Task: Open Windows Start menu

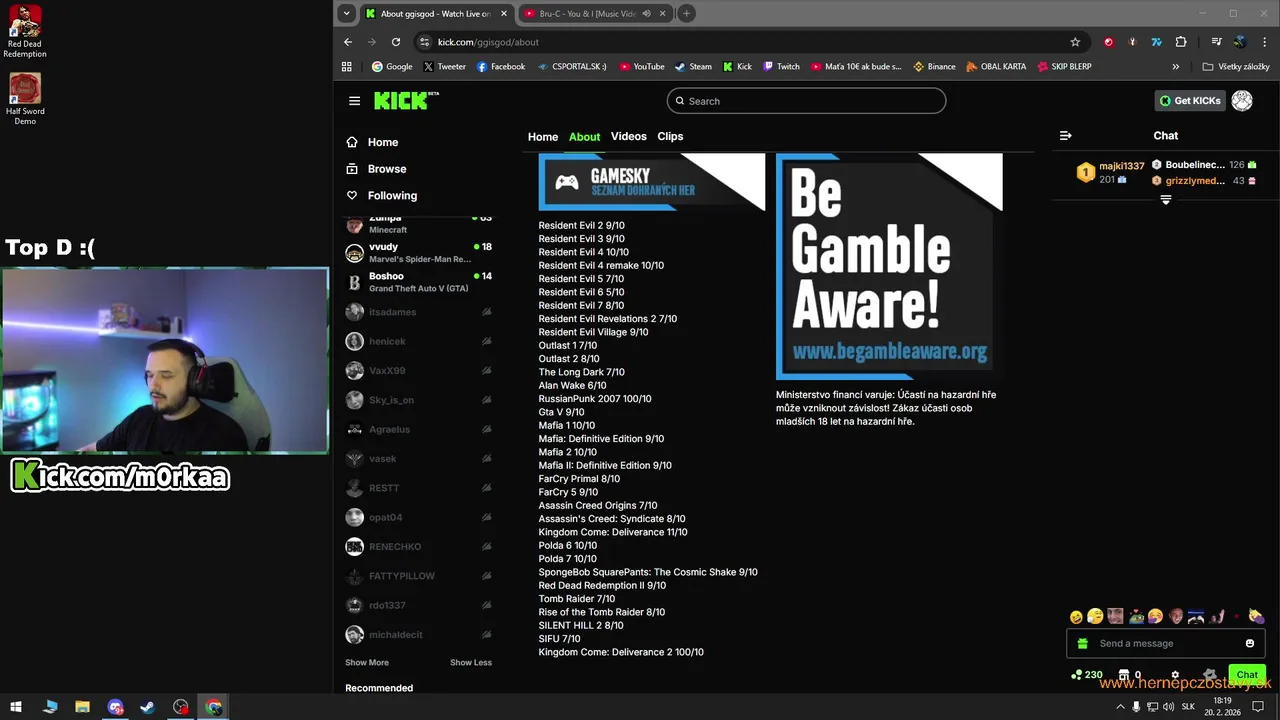Action: (16, 707)
